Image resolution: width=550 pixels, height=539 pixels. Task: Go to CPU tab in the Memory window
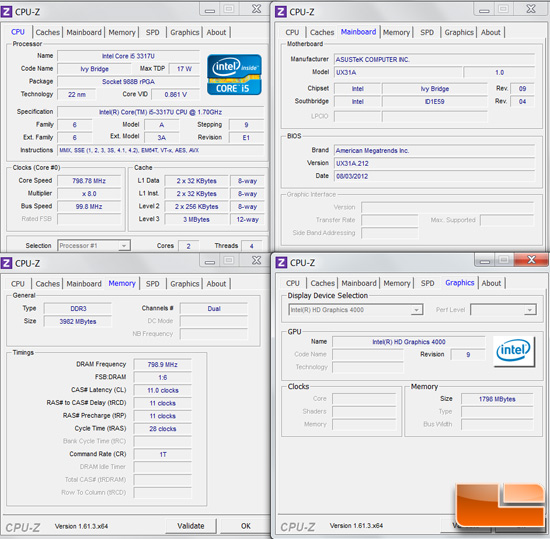(x=18, y=284)
